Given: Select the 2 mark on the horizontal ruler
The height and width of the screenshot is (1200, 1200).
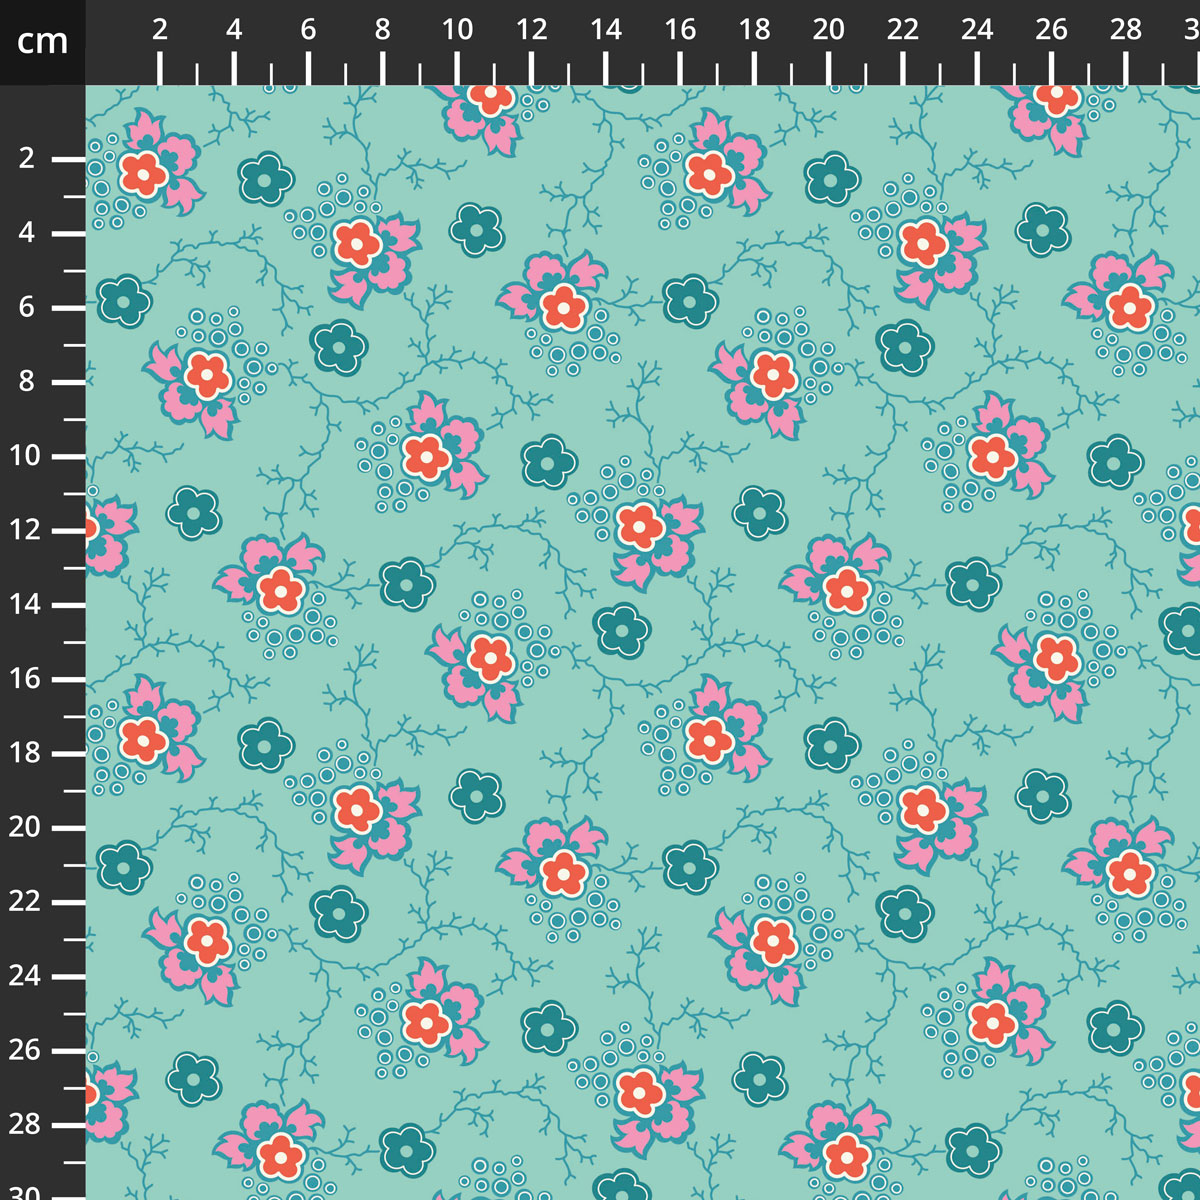Looking at the screenshot, I should (x=160, y=30).
